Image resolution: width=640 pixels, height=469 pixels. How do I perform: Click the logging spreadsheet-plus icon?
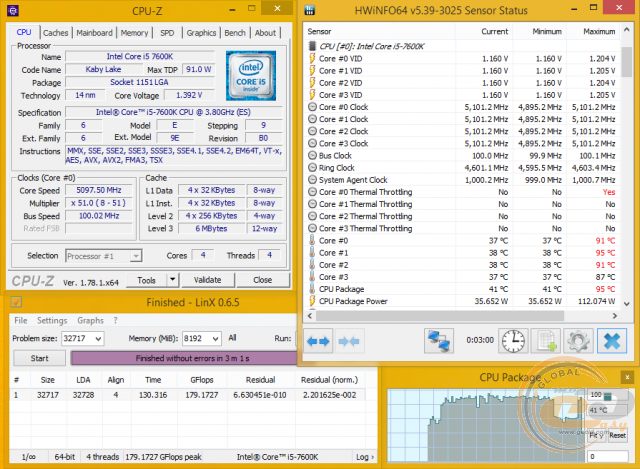click(546, 341)
